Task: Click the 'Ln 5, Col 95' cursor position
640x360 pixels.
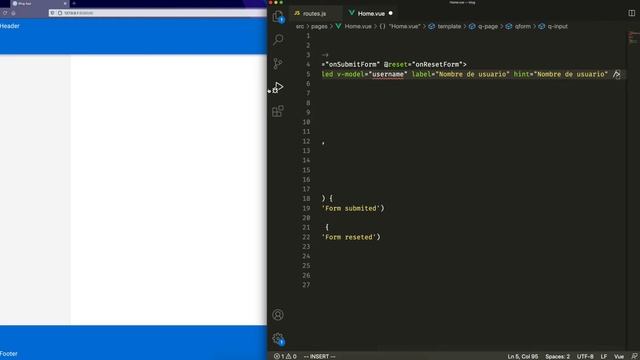Action: click(x=523, y=356)
